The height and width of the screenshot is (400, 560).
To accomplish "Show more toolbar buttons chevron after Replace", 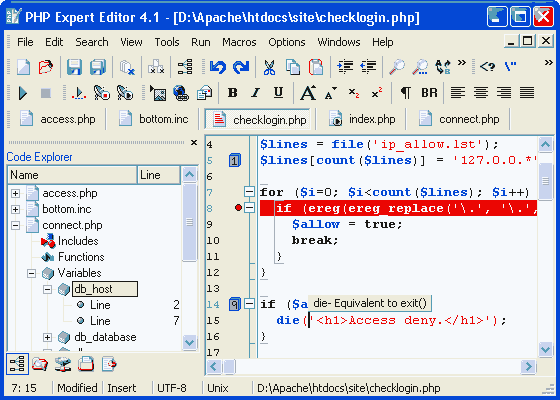I will tap(462, 62).
